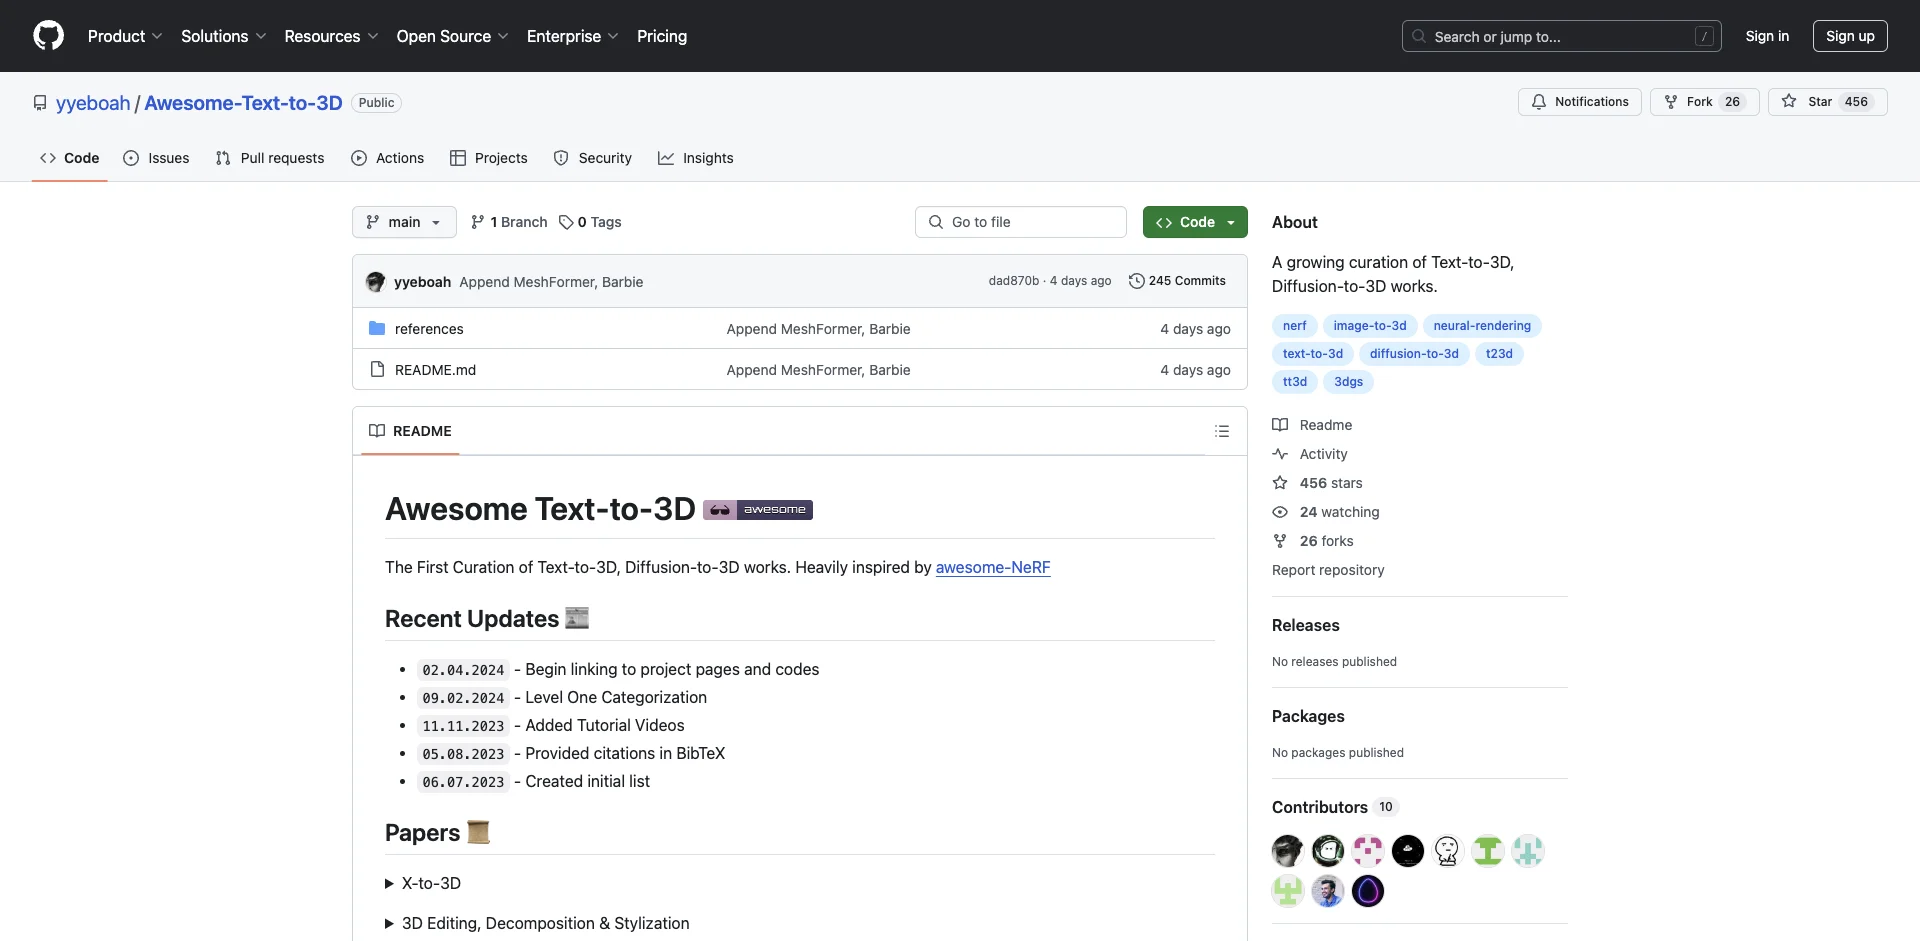1920x941 pixels.
Task: Click the green T-shaped contributor avatar
Action: tap(1488, 851)
